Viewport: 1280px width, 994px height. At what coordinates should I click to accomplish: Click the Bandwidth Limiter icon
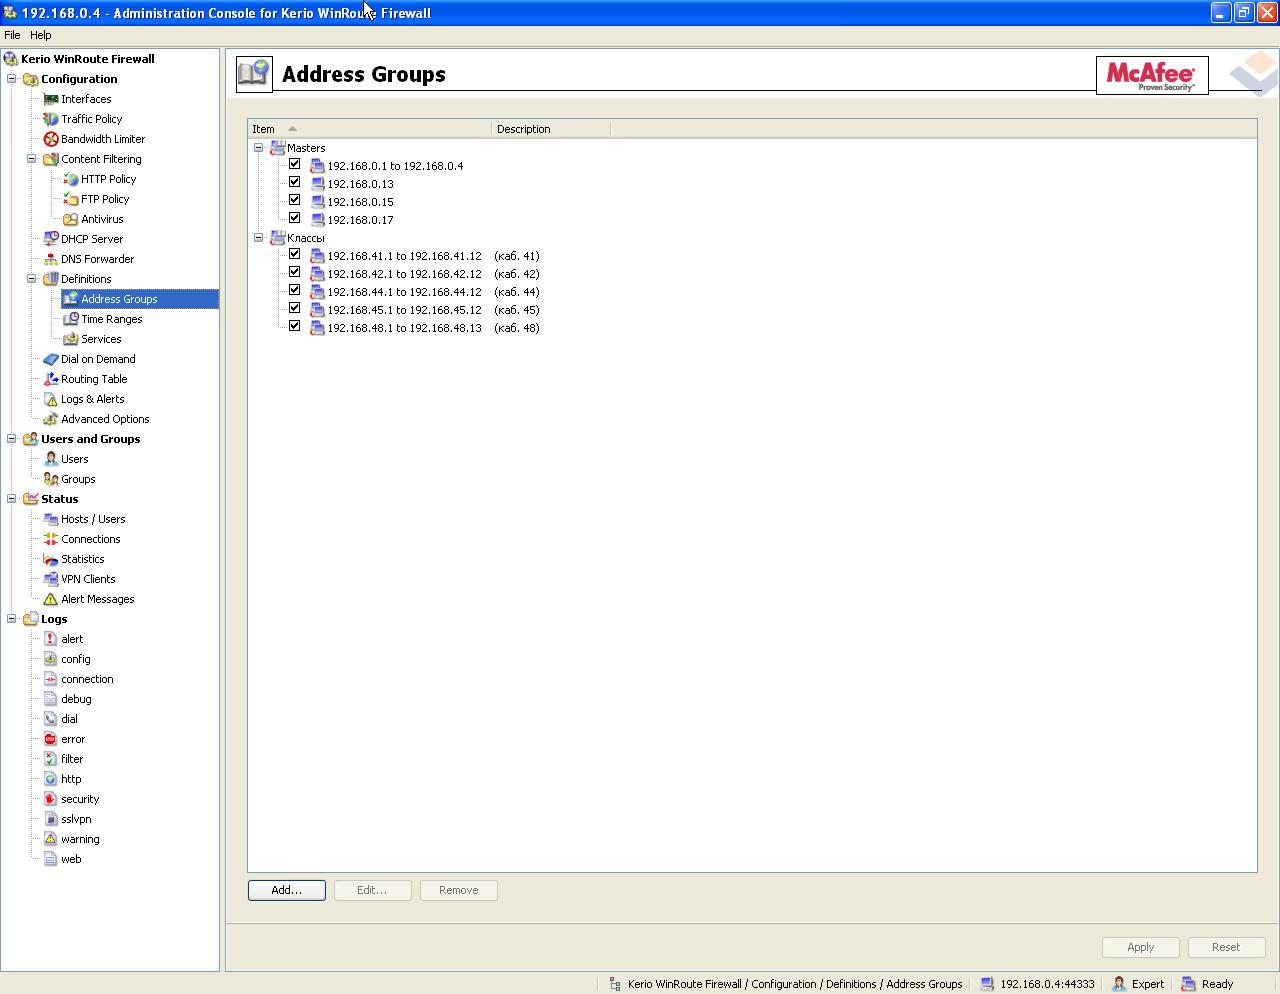pos(50,139)
